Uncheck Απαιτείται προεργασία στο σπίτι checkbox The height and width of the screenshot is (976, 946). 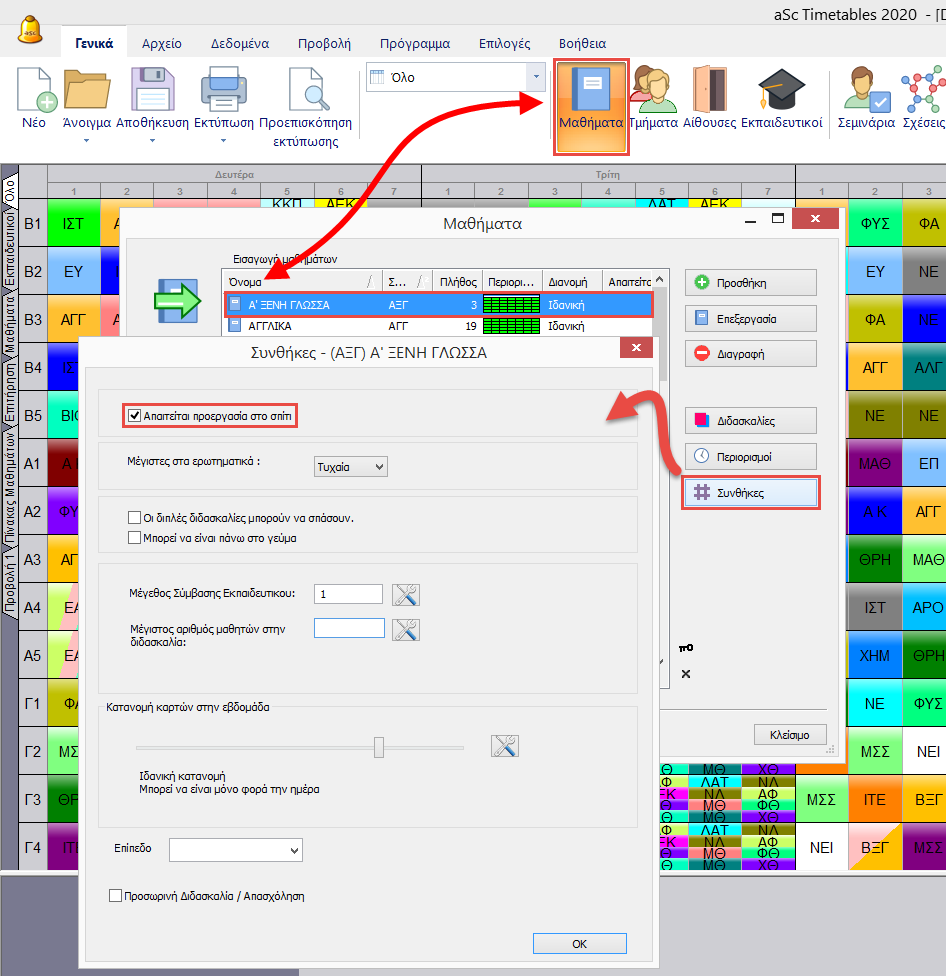point(135,414)
